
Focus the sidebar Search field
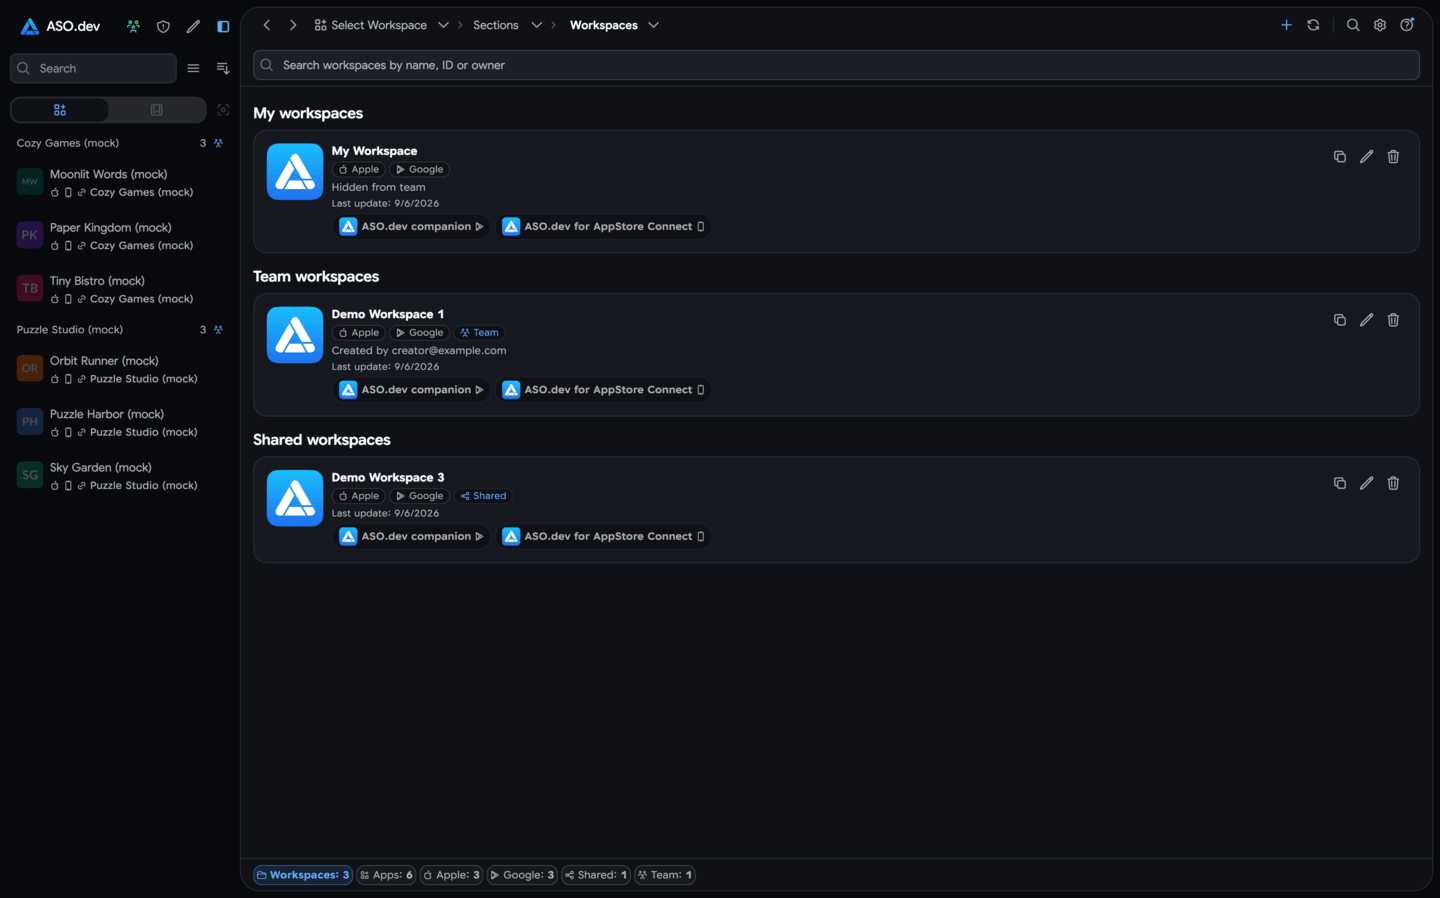click(93, 68)
